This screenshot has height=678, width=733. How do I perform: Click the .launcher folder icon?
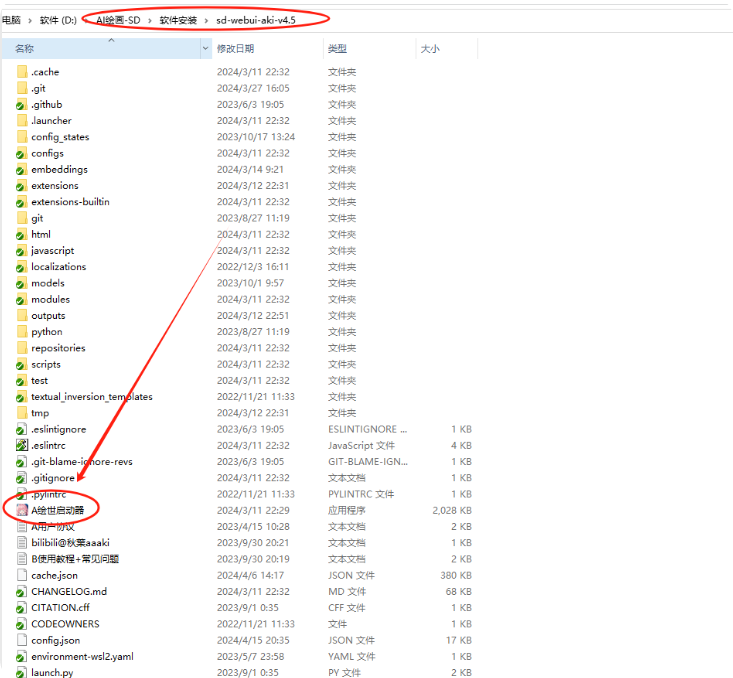pyautogui.click(x=22, y=121)
